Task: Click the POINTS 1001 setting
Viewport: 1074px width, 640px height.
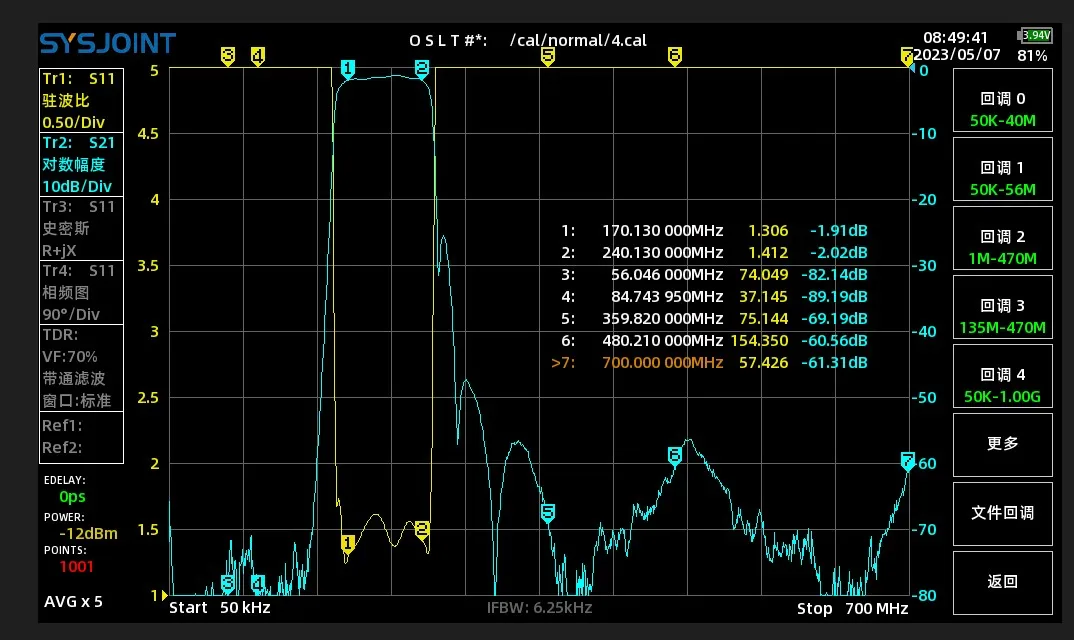Action: pos(76,567)
